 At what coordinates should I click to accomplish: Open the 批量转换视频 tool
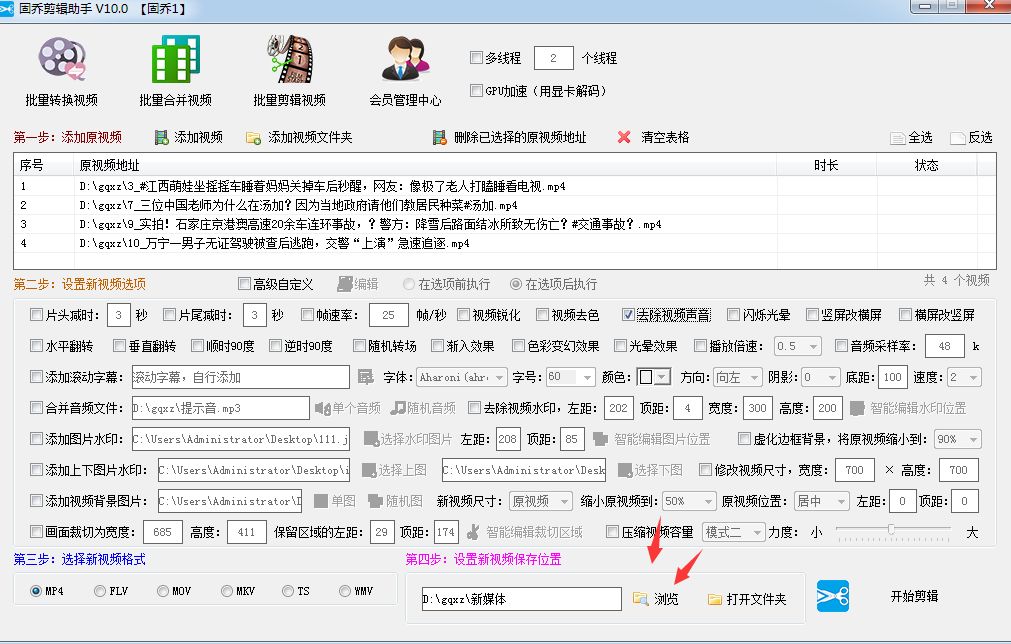[62, 70]
